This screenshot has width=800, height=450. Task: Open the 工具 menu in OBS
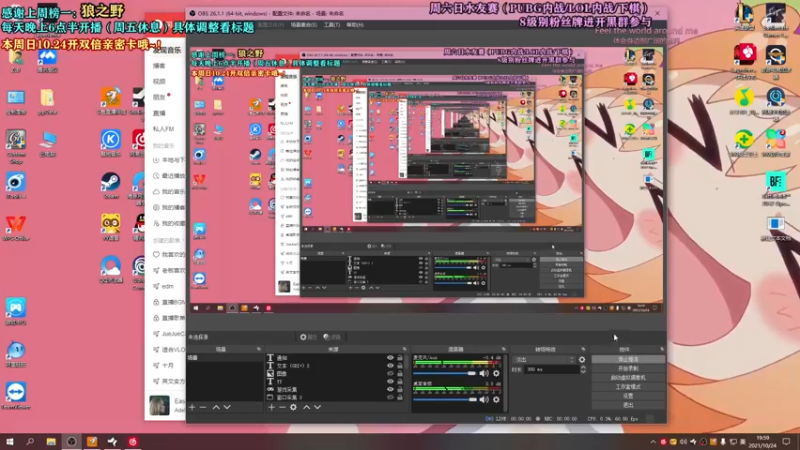click(332, 25)
